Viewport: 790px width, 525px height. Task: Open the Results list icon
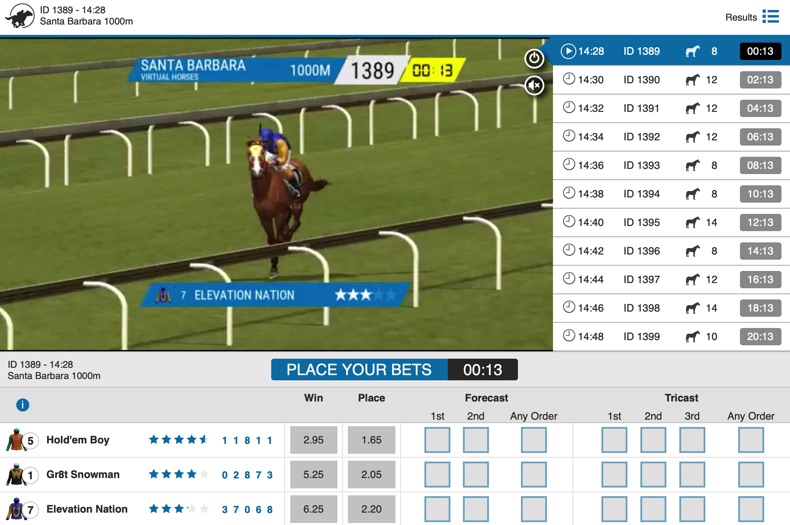point(770,17)
